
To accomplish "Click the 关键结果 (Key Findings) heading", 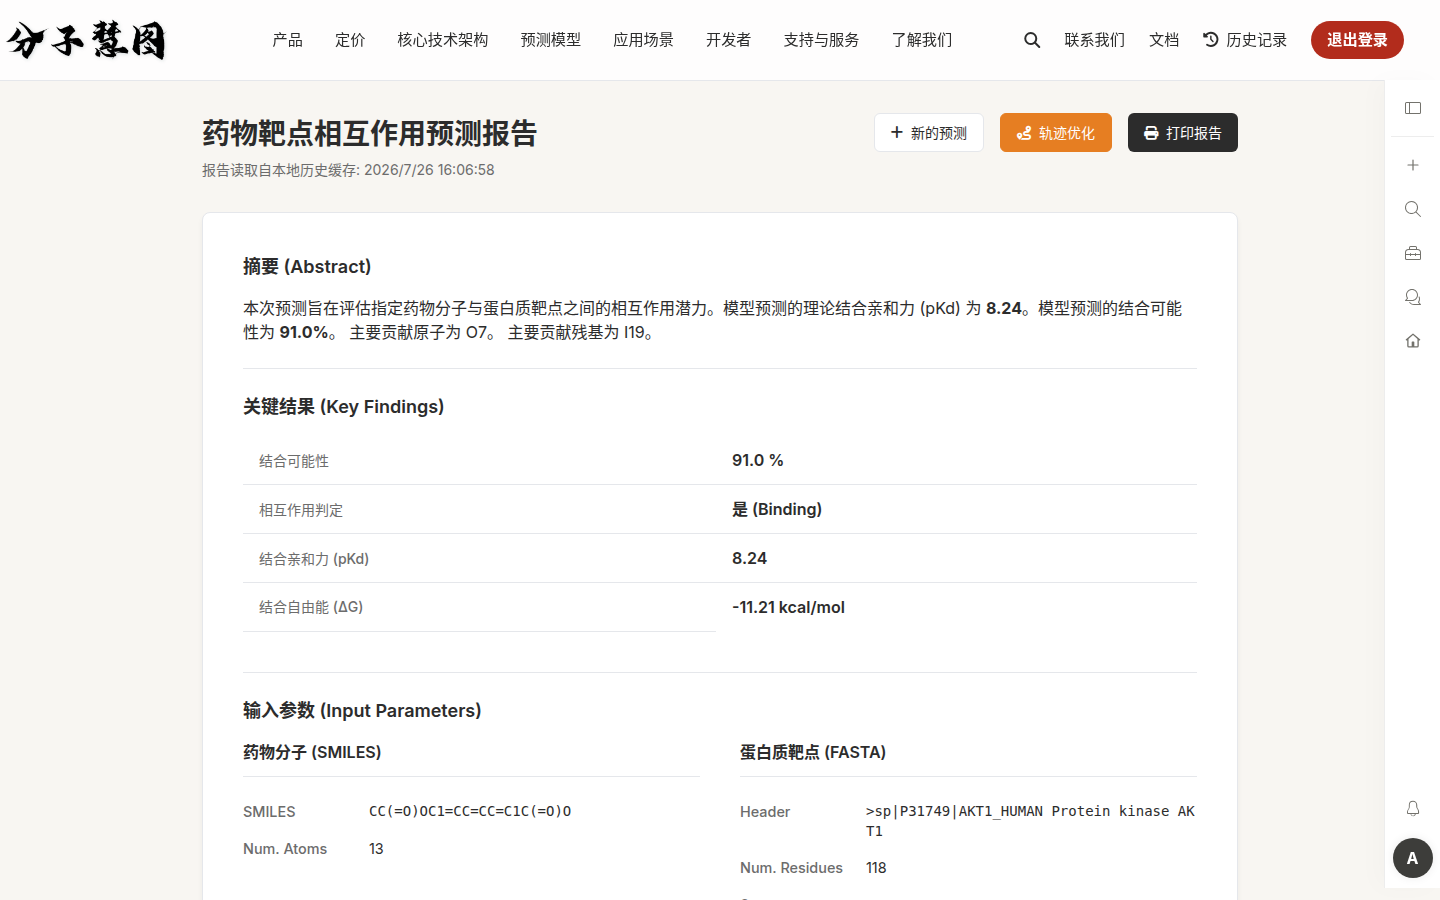I will (x=343, y=407).
